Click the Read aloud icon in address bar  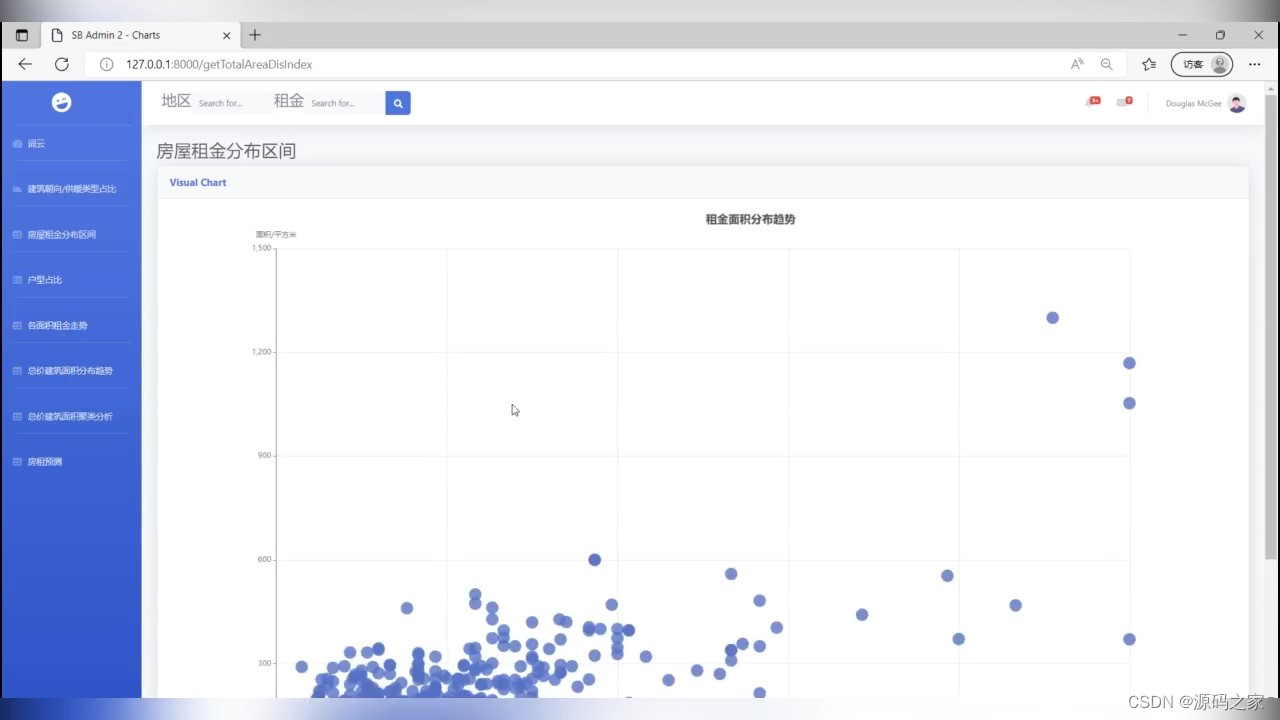coord(1077,64)
